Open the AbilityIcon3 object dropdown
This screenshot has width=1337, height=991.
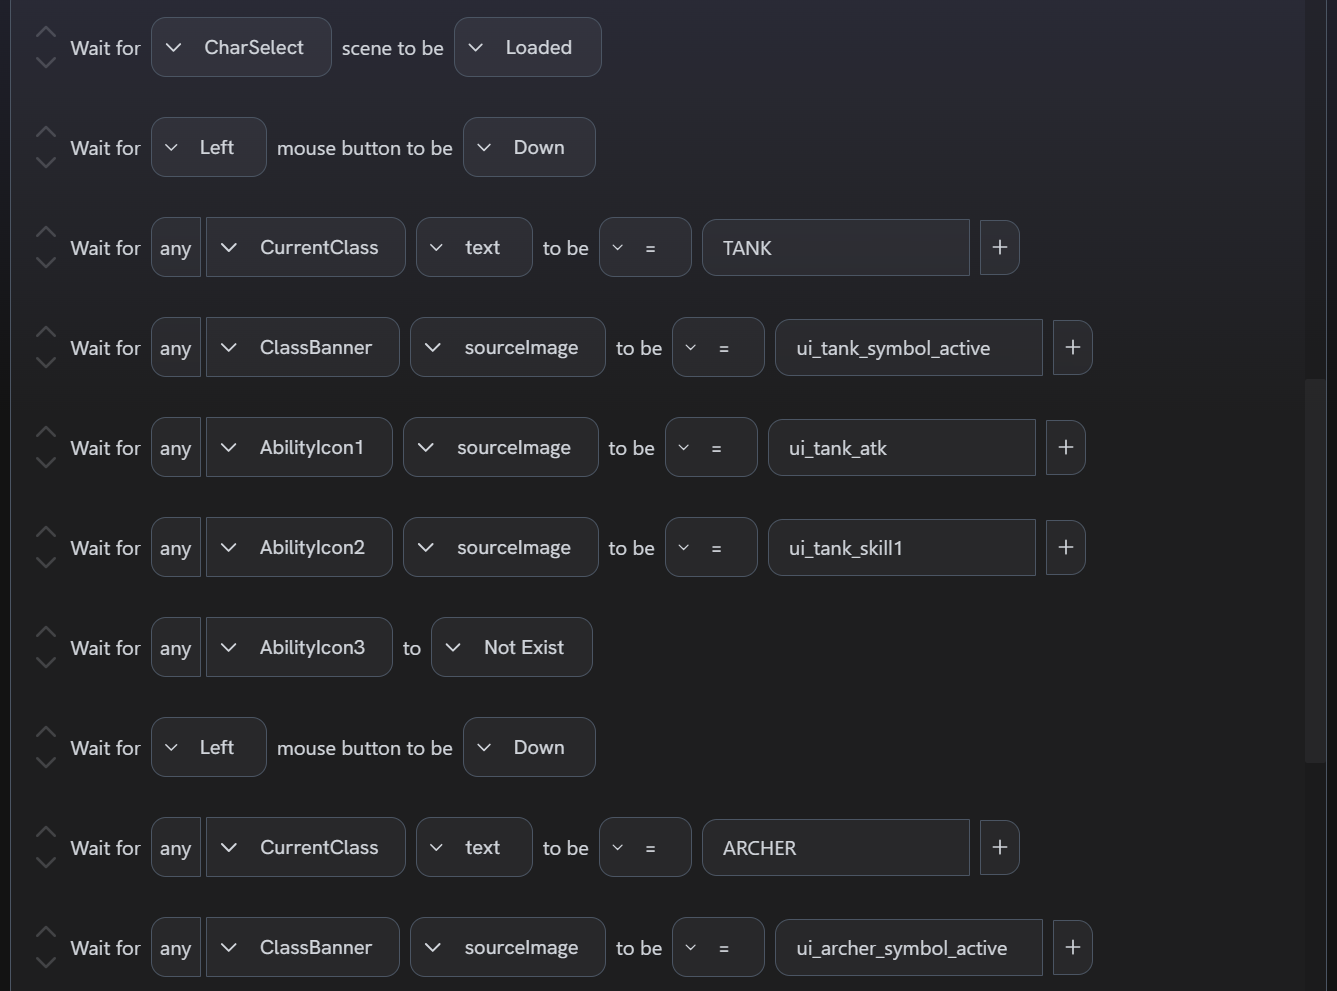tap(299, 647)
